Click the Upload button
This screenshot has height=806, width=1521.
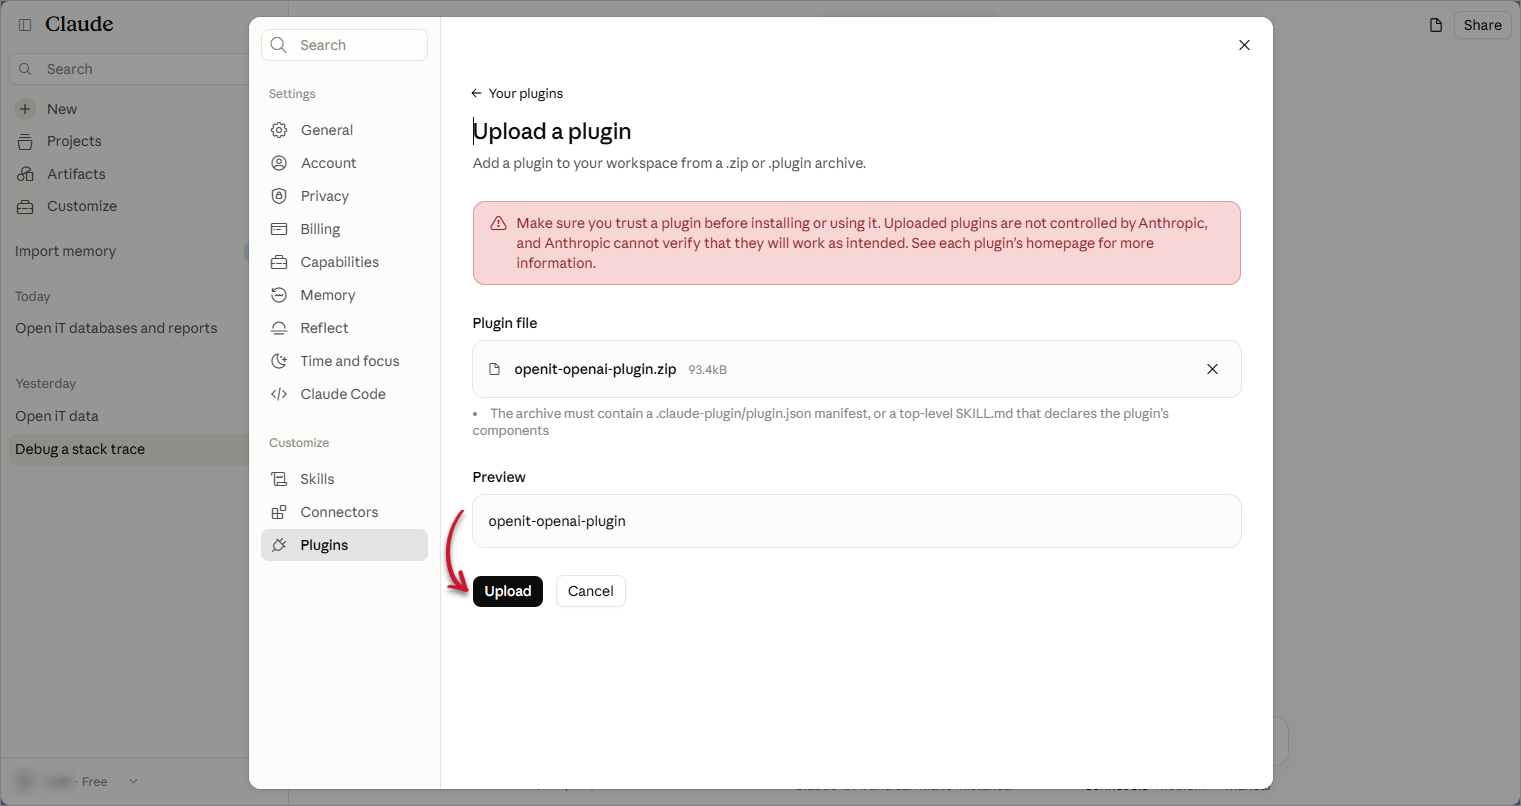click(x=507, y=591)
